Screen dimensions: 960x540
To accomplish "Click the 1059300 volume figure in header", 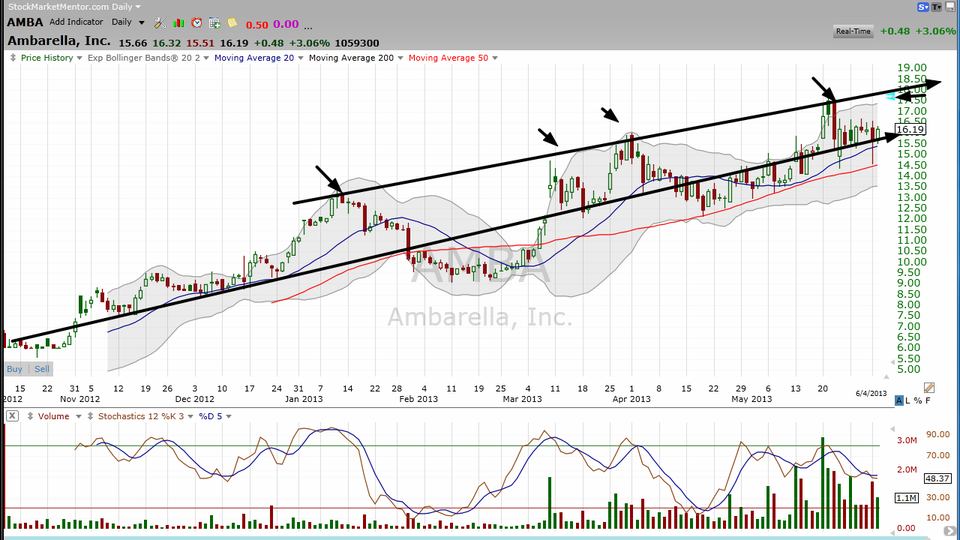I will click(357, 43).
